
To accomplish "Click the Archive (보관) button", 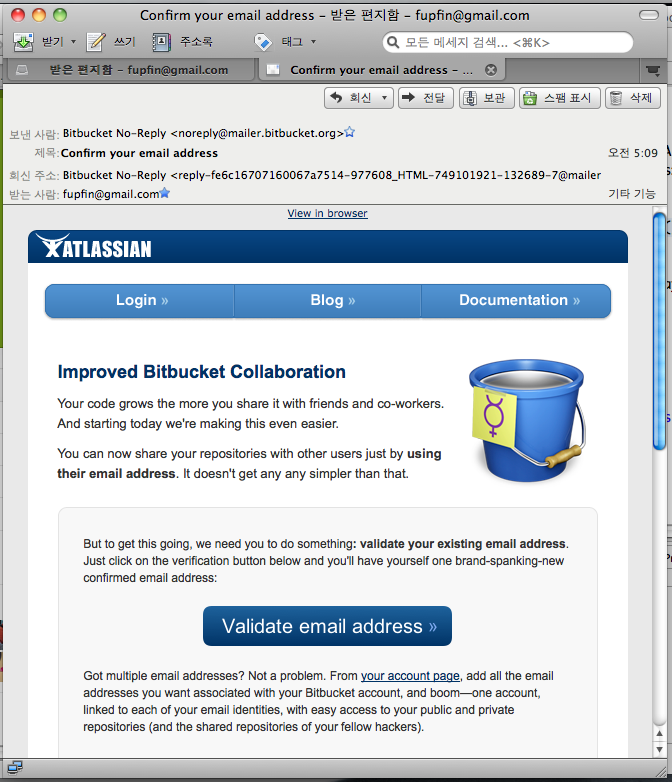I will 486,98.
